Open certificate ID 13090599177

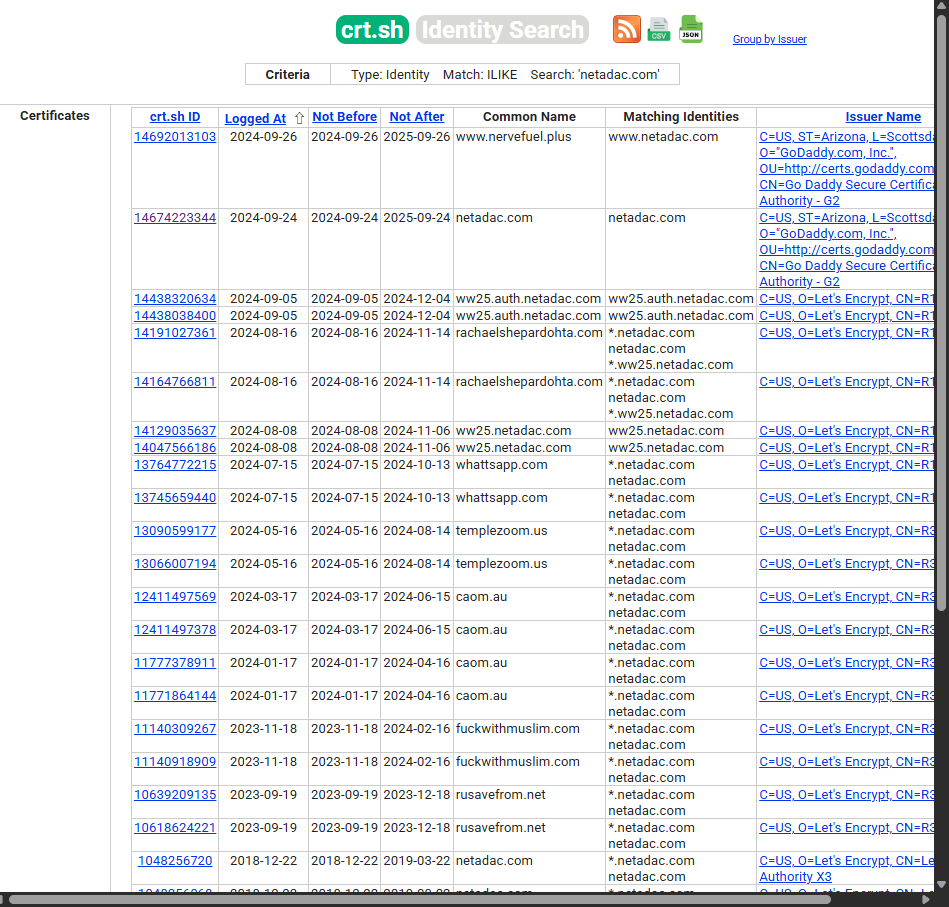(x=175, y=531)
